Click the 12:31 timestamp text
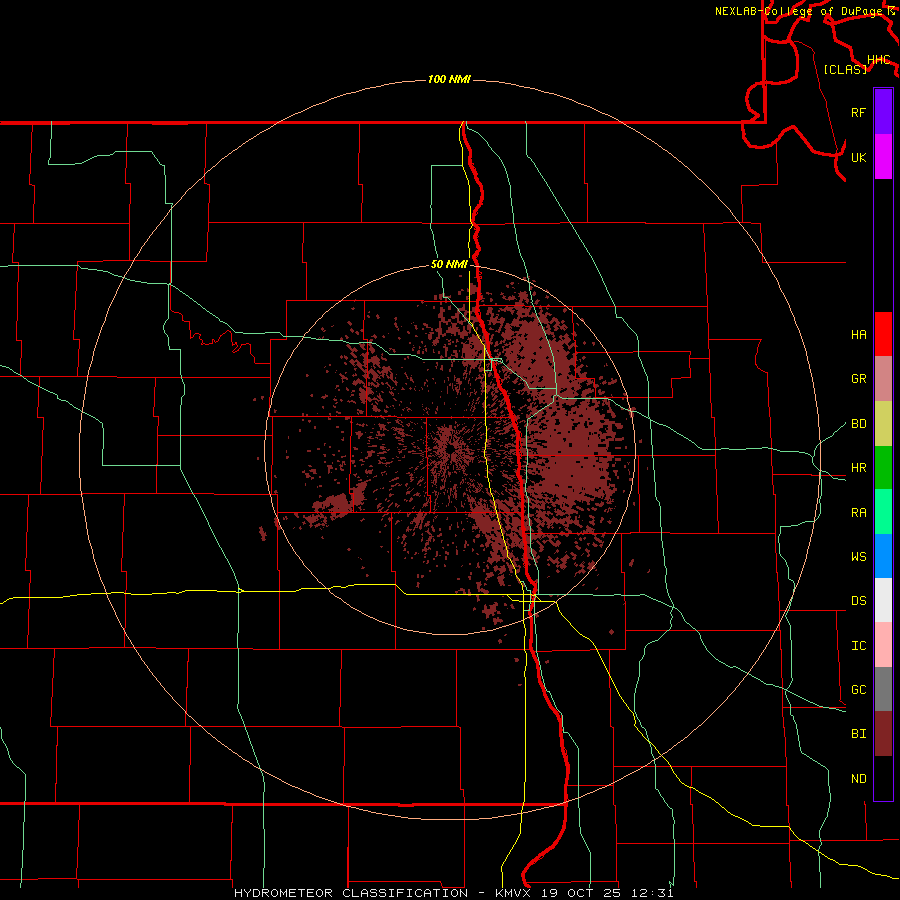Image resolution: width=900 pixels, height=900 pixels. click(x=652, y=893)
